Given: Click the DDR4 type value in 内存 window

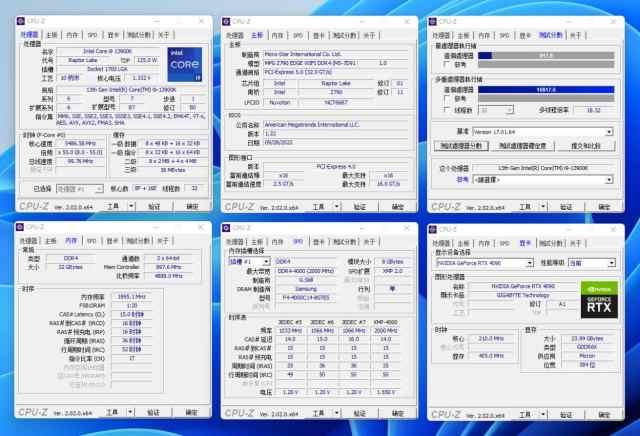Looking at the screenshot, I should [71, 258].
